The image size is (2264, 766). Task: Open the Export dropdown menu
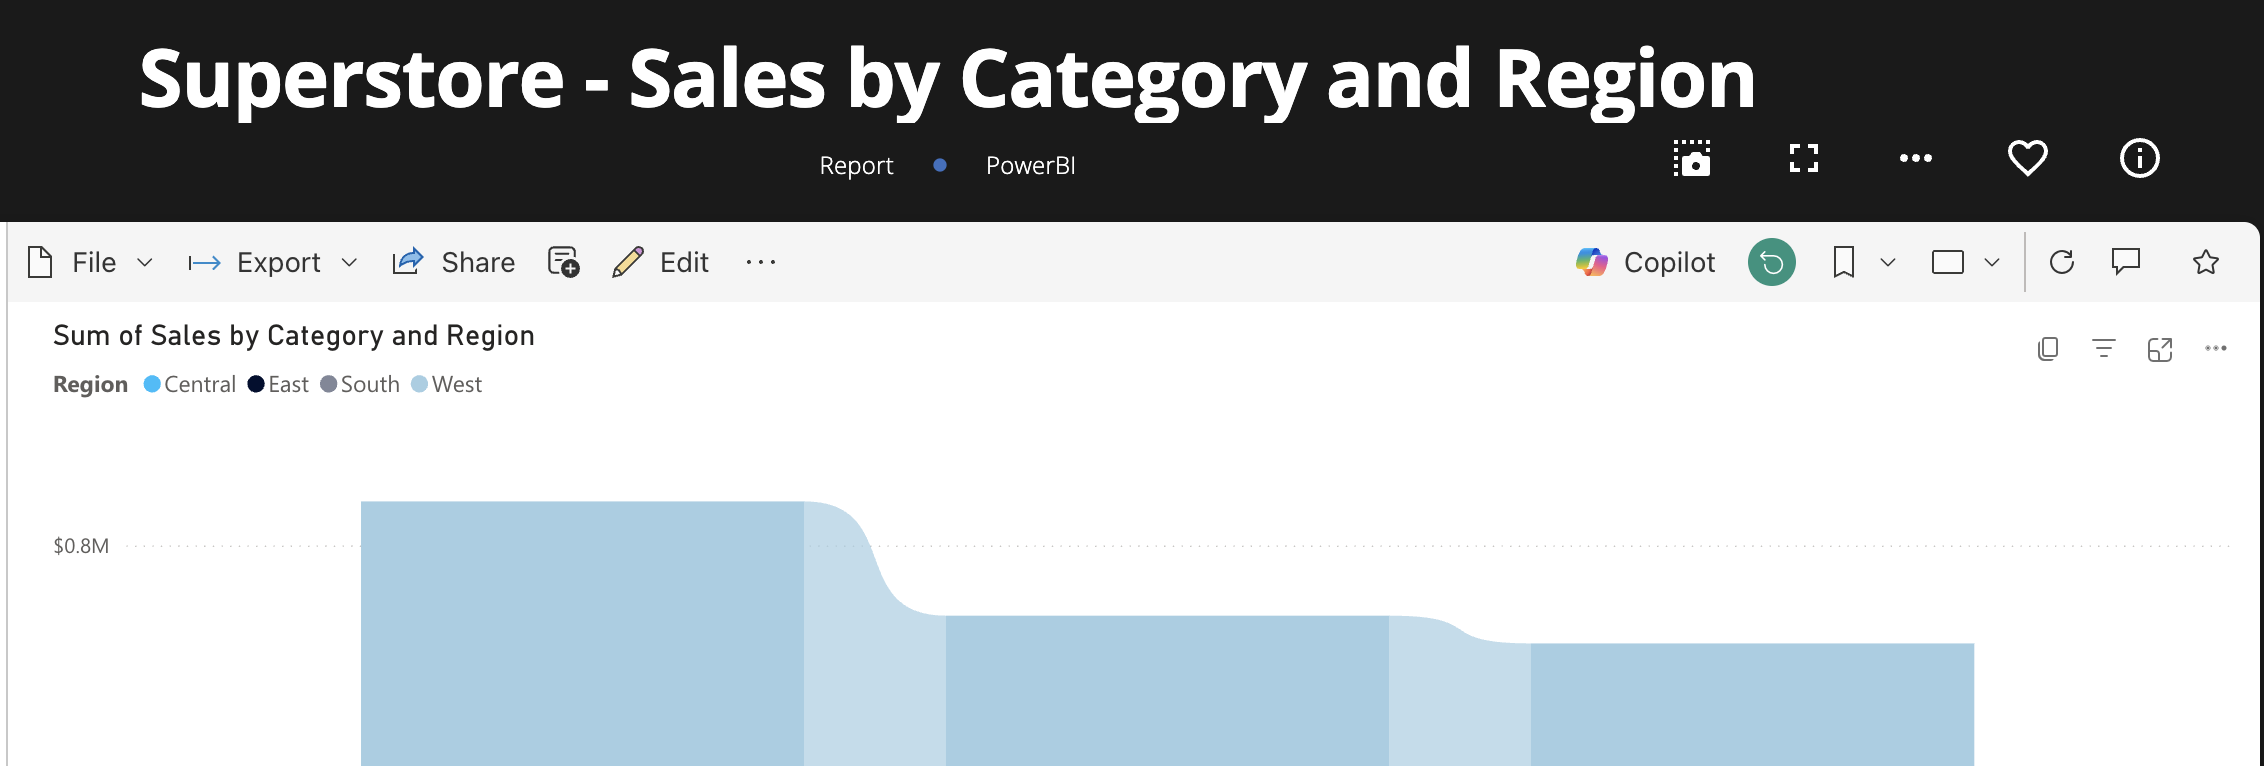click(273, 262)
